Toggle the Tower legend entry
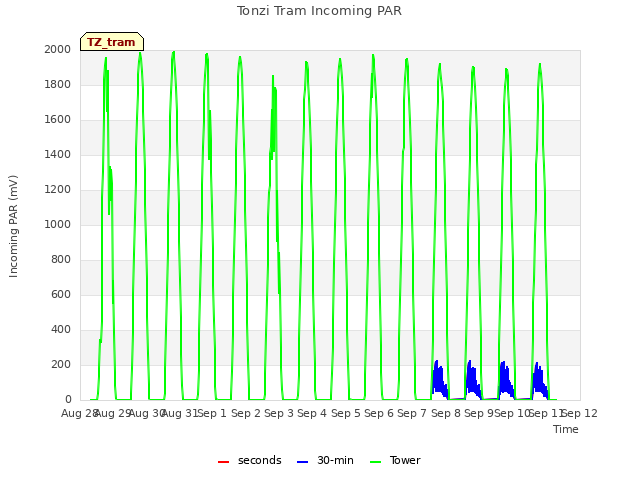 tap(395, 460)
